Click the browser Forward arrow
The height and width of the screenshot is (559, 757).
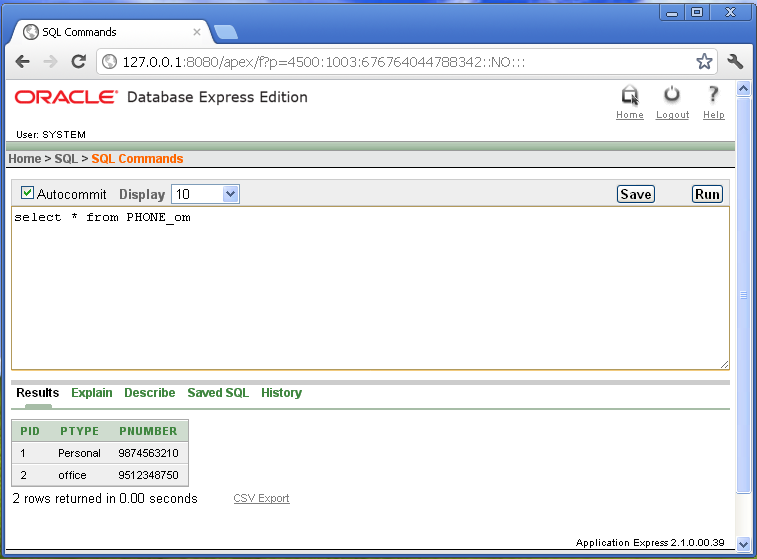(50, 62)
